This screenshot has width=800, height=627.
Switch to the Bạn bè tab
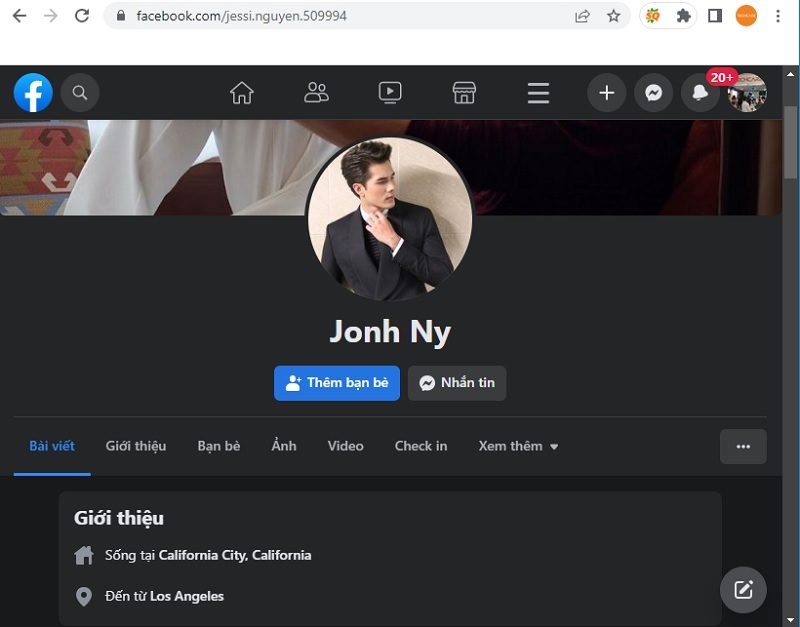[x=219, y=446]
